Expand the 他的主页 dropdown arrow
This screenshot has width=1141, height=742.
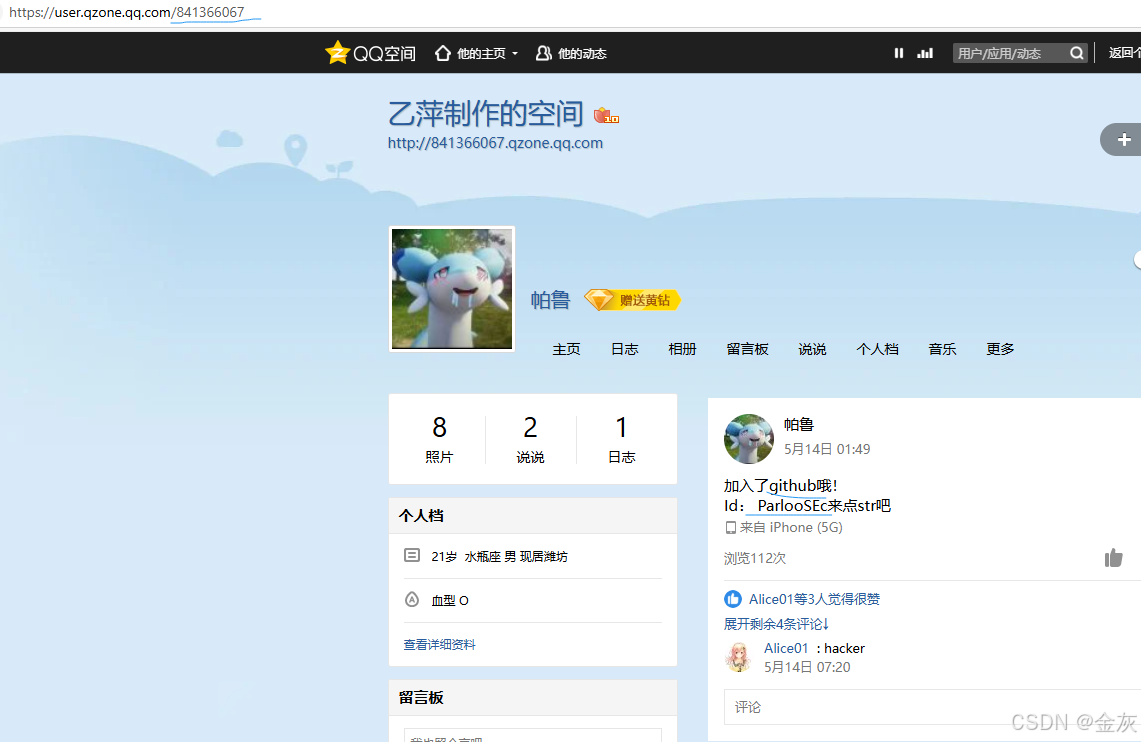(514, 54)
